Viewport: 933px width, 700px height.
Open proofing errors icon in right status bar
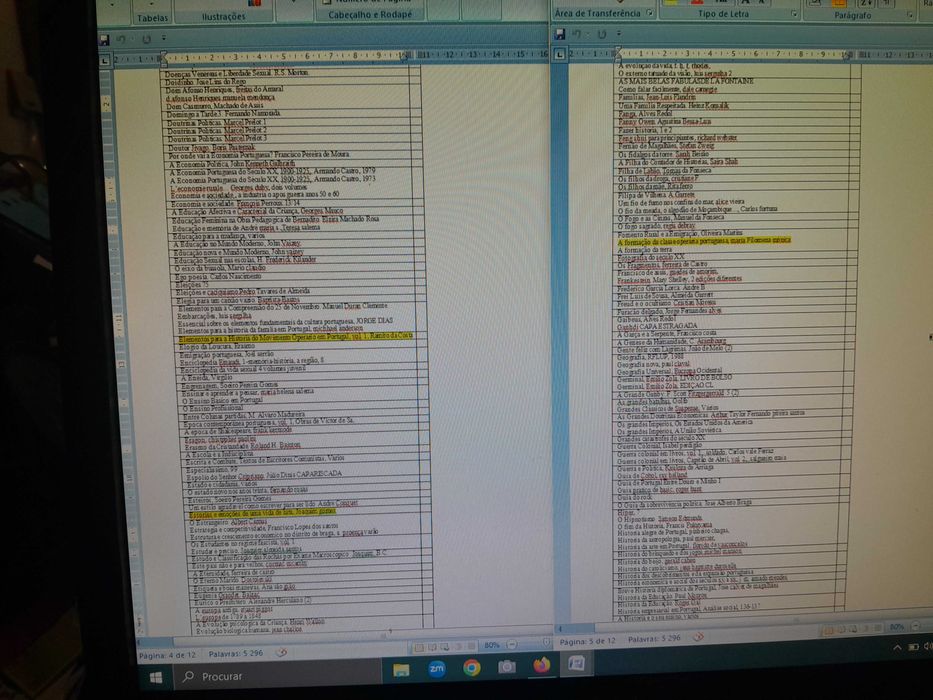point(699,637)
